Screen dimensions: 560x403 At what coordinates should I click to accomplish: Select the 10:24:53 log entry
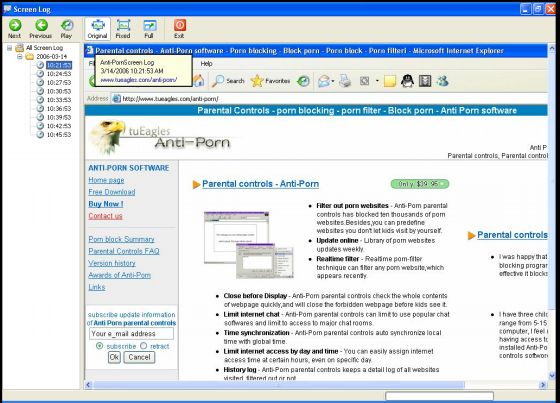pyautogui.click(x=59, y=74)
